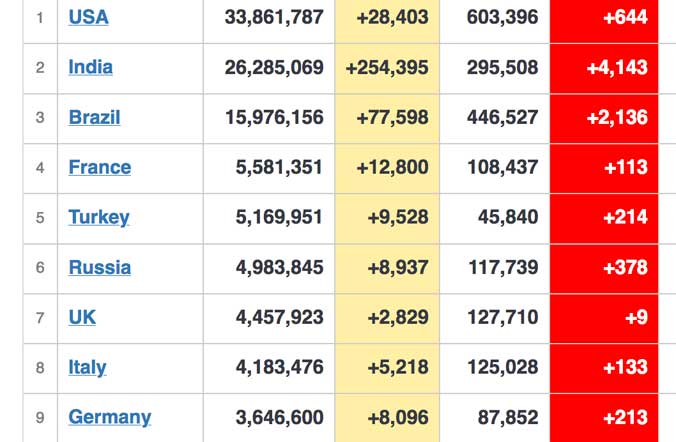
Task: Select Brazil new deaths cell +2,136
Action: click(604, 118)
